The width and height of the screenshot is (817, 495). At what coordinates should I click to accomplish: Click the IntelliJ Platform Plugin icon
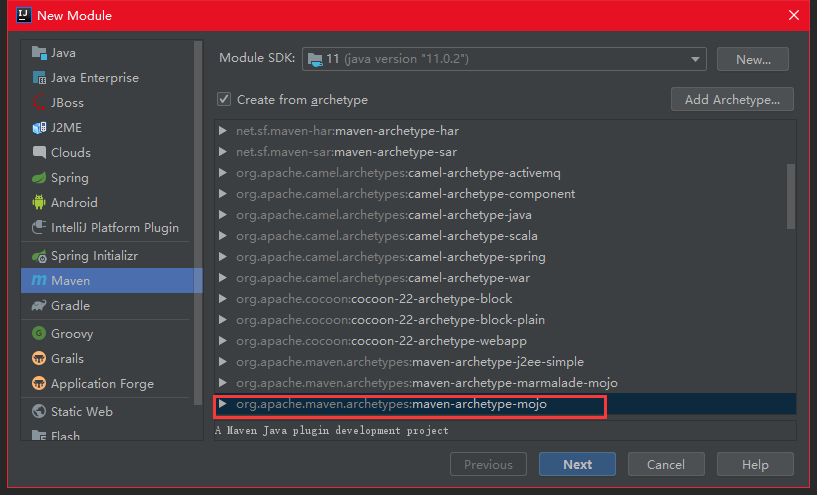tap(39, 227)
